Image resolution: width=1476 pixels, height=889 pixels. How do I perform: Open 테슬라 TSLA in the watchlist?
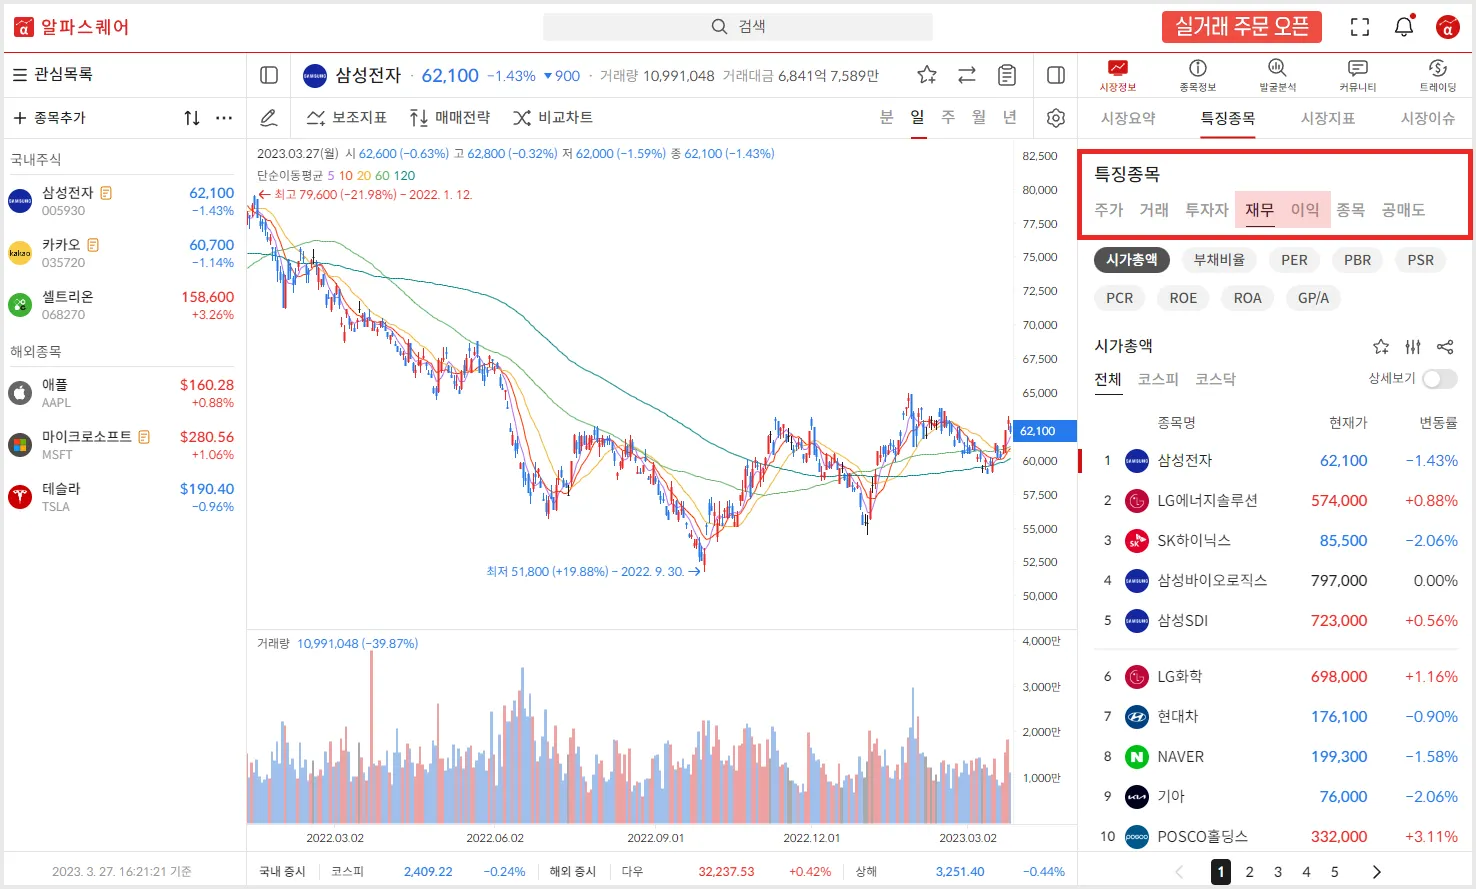(121, 497)
